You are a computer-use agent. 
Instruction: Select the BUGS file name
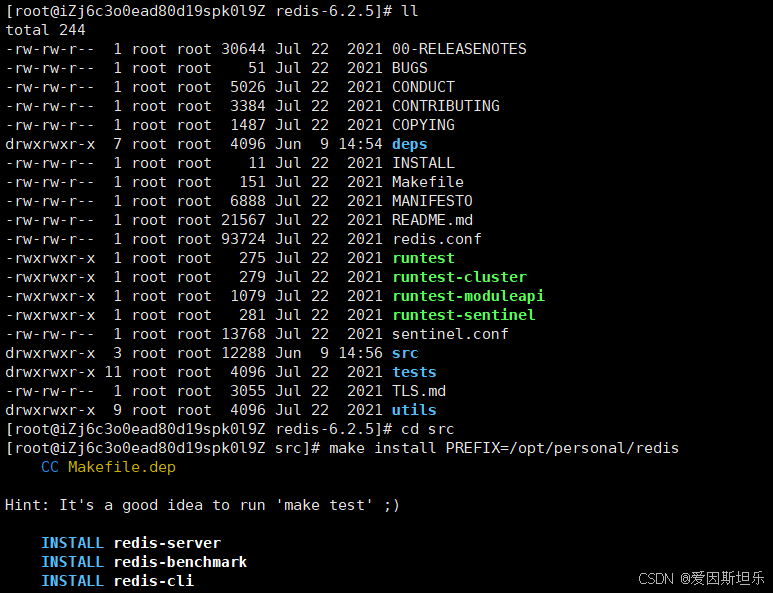coord(410,68)
